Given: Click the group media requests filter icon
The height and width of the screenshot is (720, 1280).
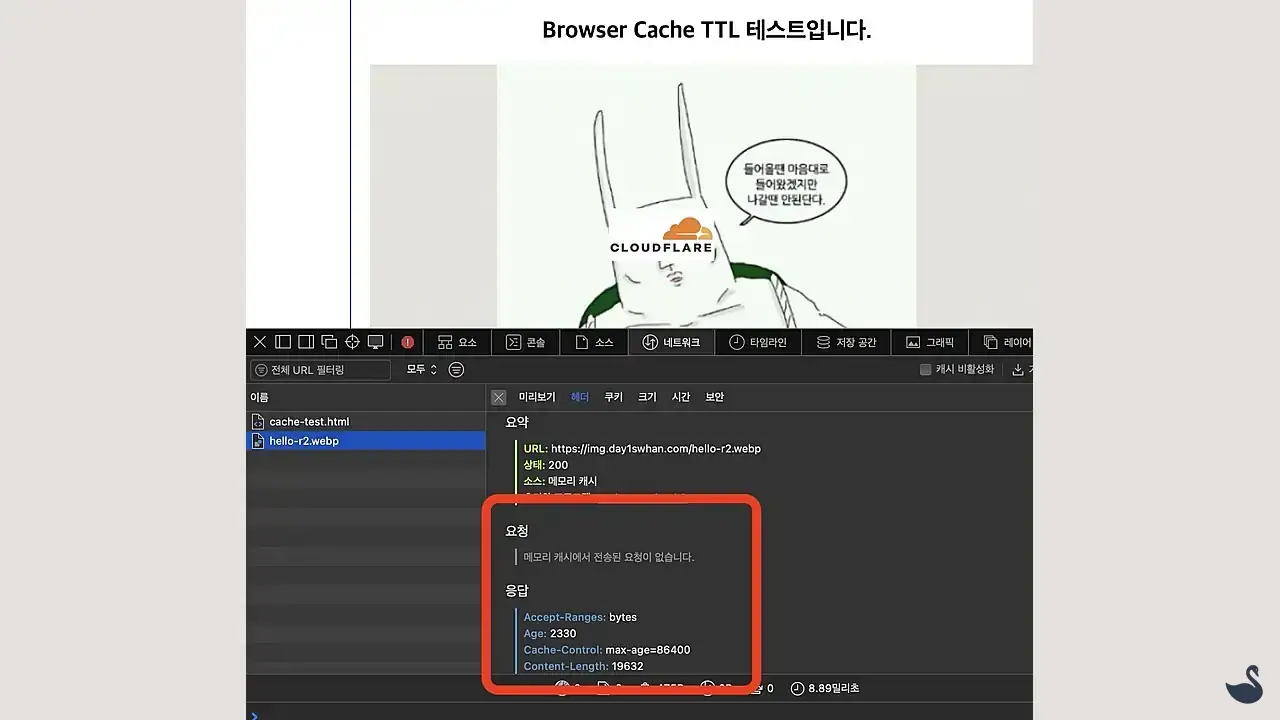Looking at the screenshot, I should pyautogui.click(x=457, y=370).
